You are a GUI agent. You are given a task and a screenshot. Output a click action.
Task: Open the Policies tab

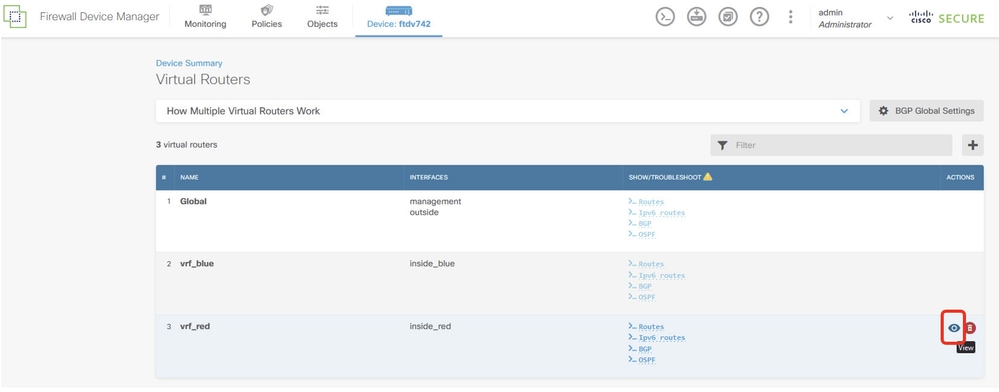click(x=266, y=17)
